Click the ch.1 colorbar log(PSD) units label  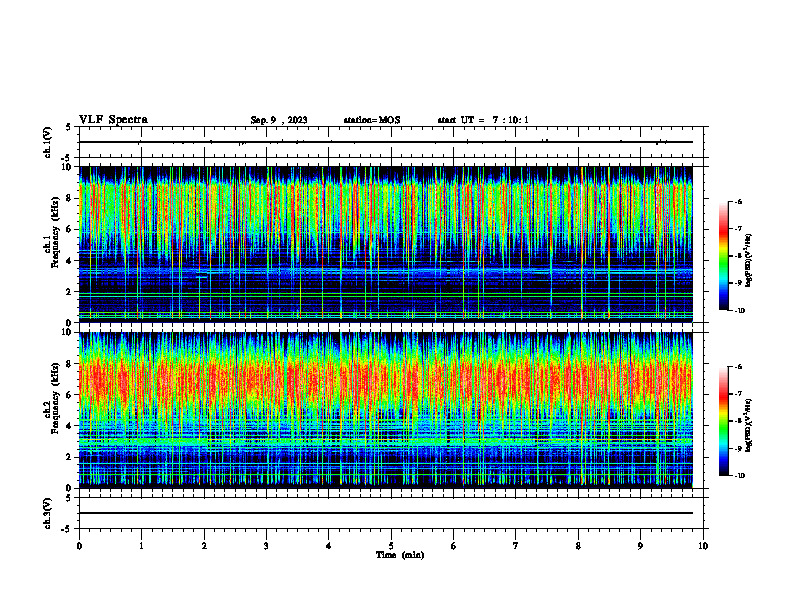click(x=748, y=260)
